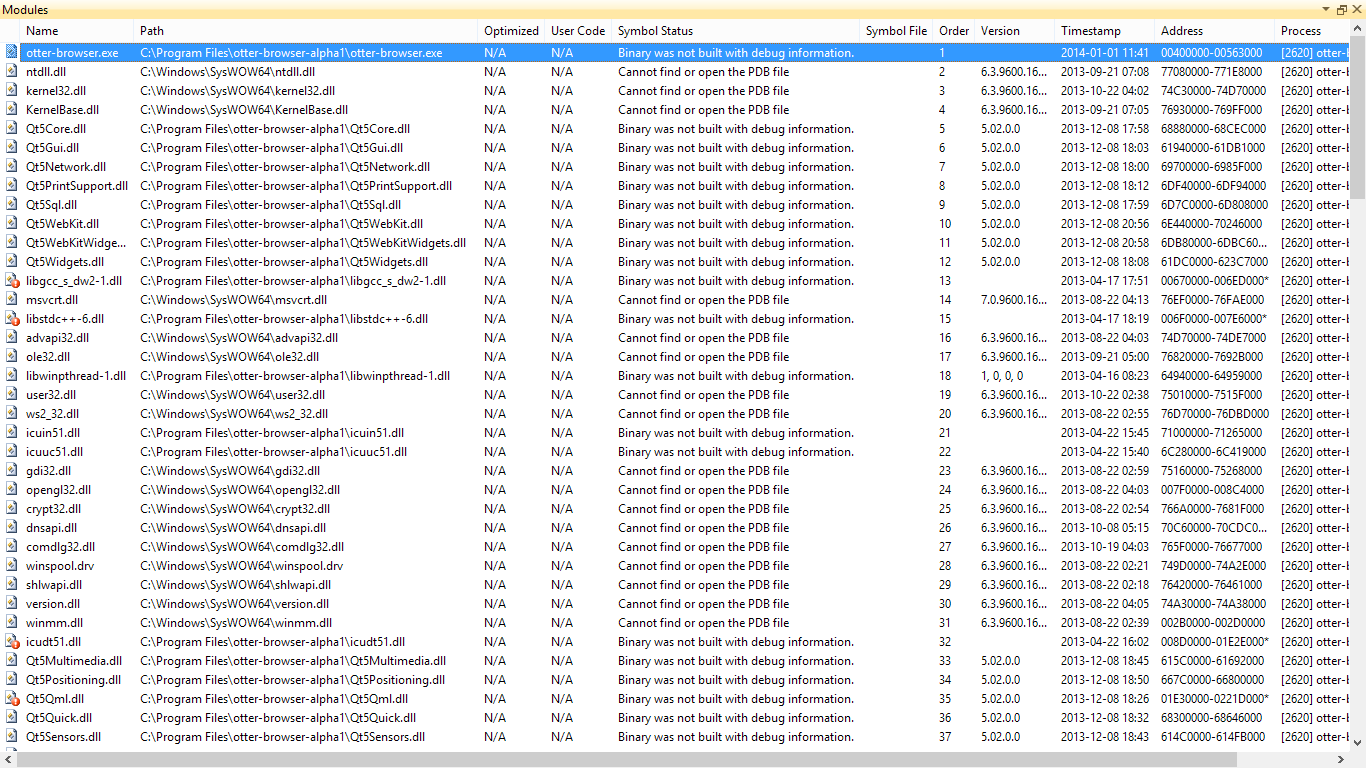Click the otter-browser.exe module icon
Viewport: 1366px width, 768px height.
[x=12, y=53]
